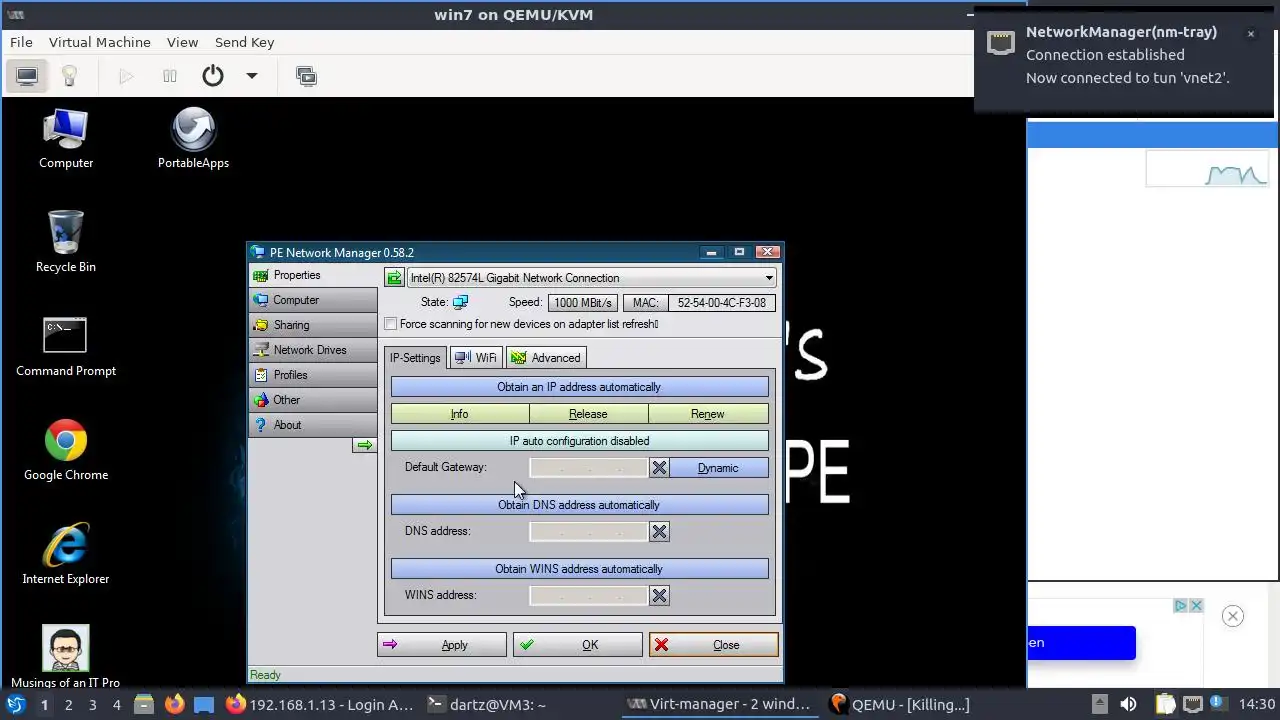Switch to the 192.168.1.13 Login Firefox window
The height and width of the screenshot is (720, 1280).
pos(319,705)
